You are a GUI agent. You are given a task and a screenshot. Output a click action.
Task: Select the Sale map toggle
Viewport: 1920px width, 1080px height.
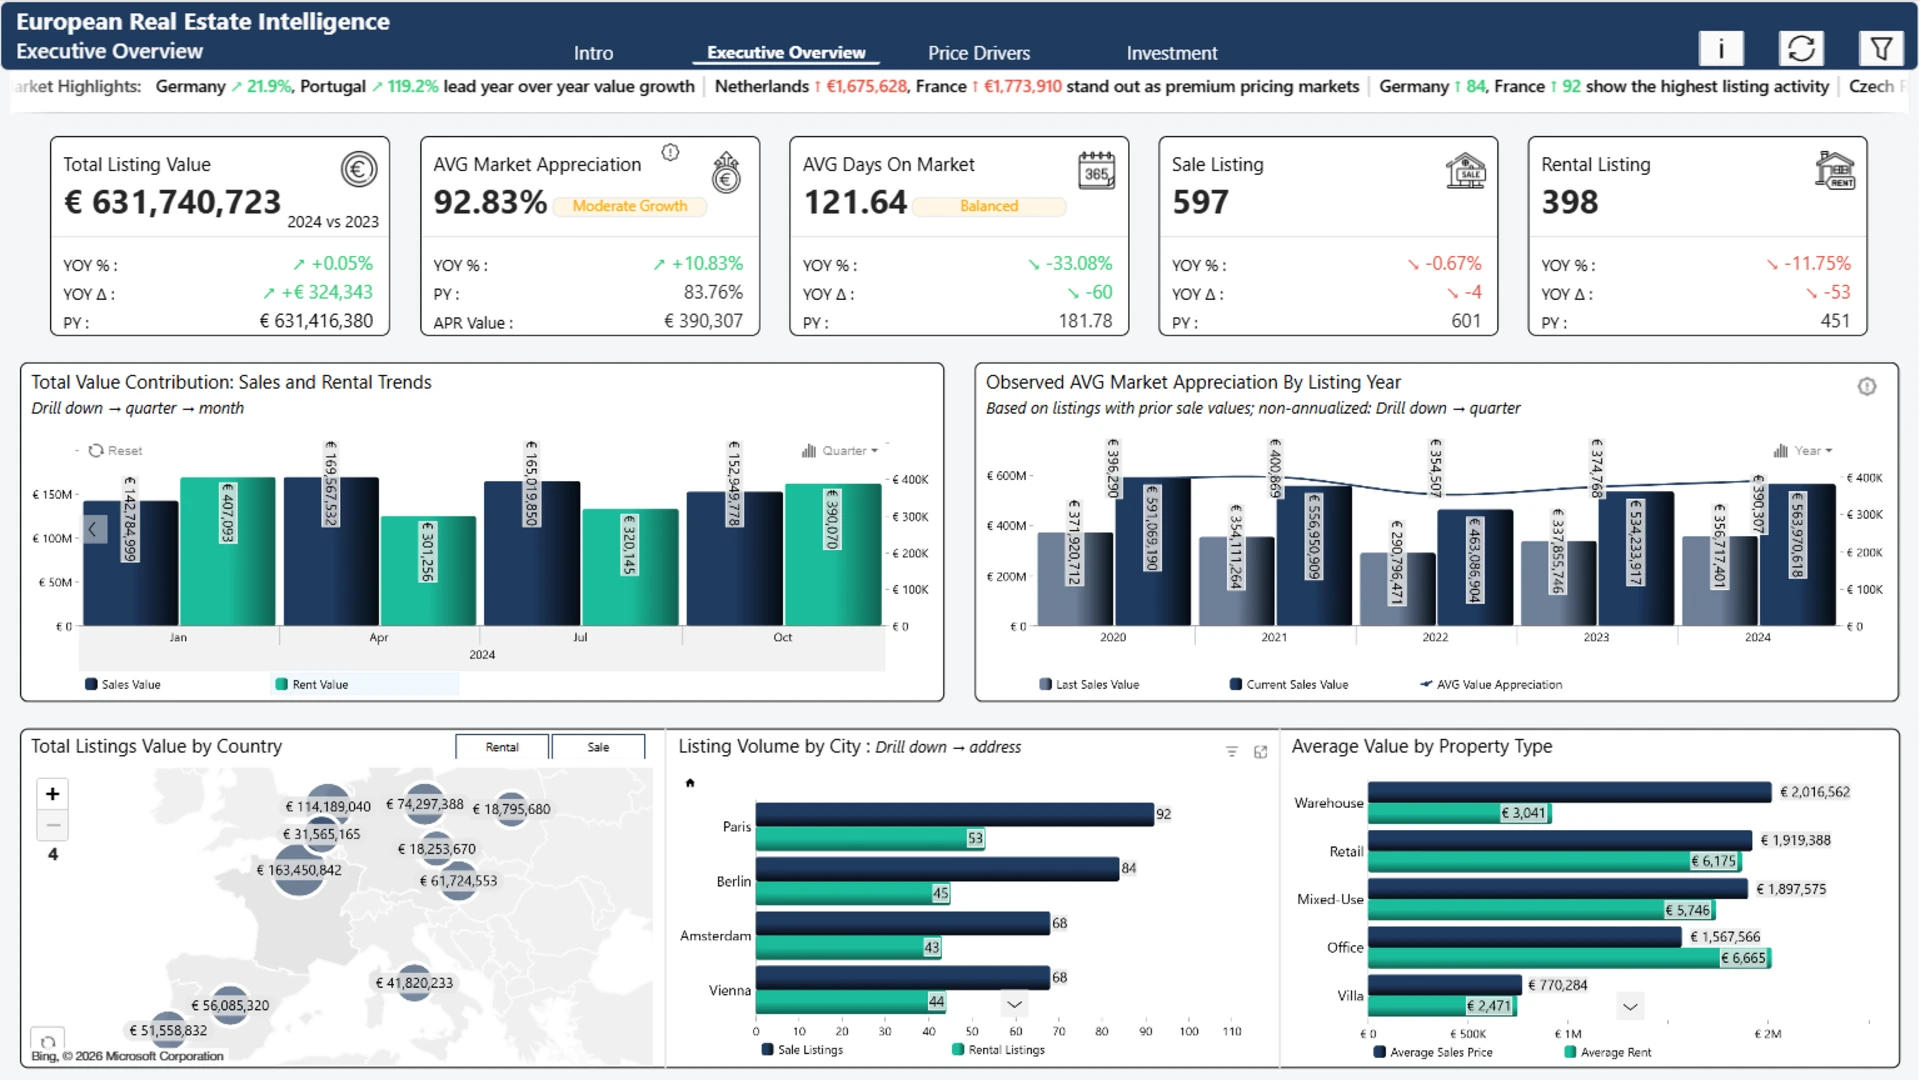(598, 747)
